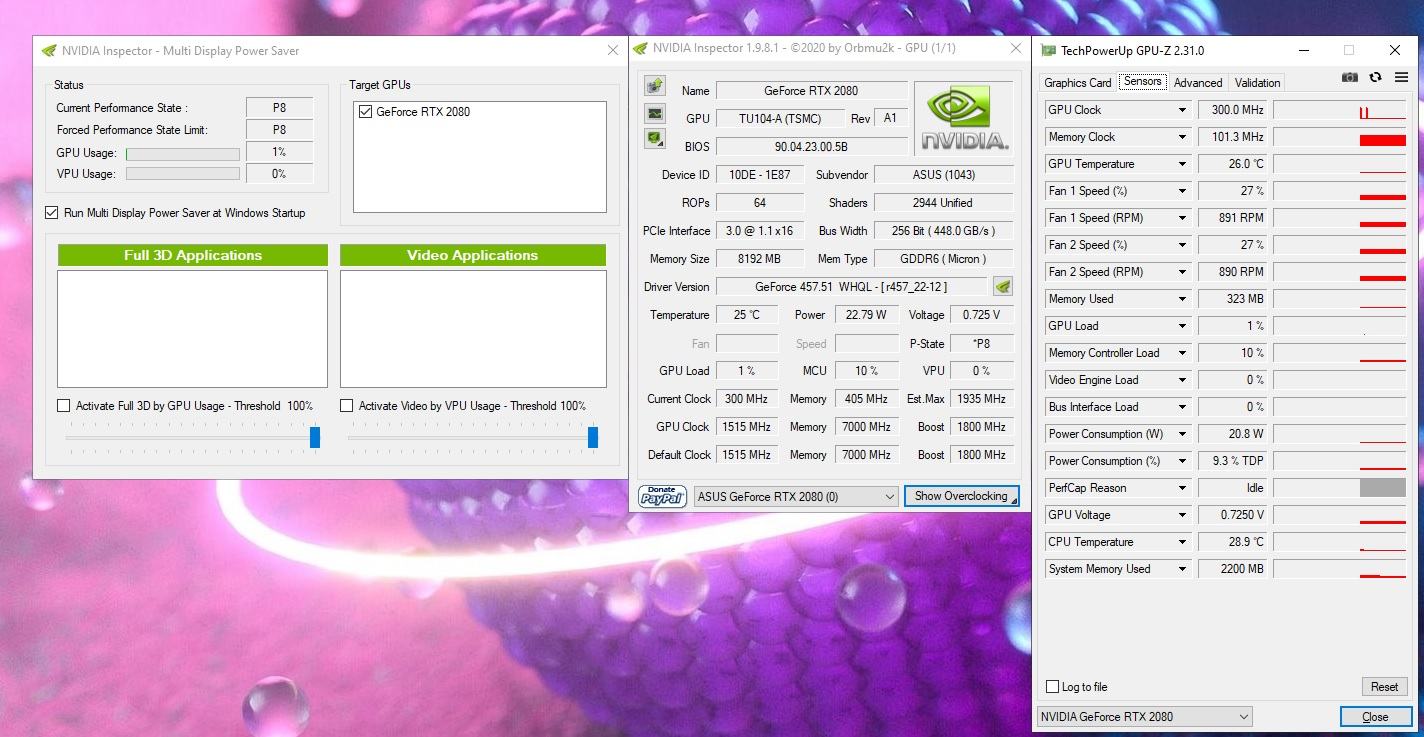
Task: Click Close button in GPU-Z
Action: point(1375,717)
